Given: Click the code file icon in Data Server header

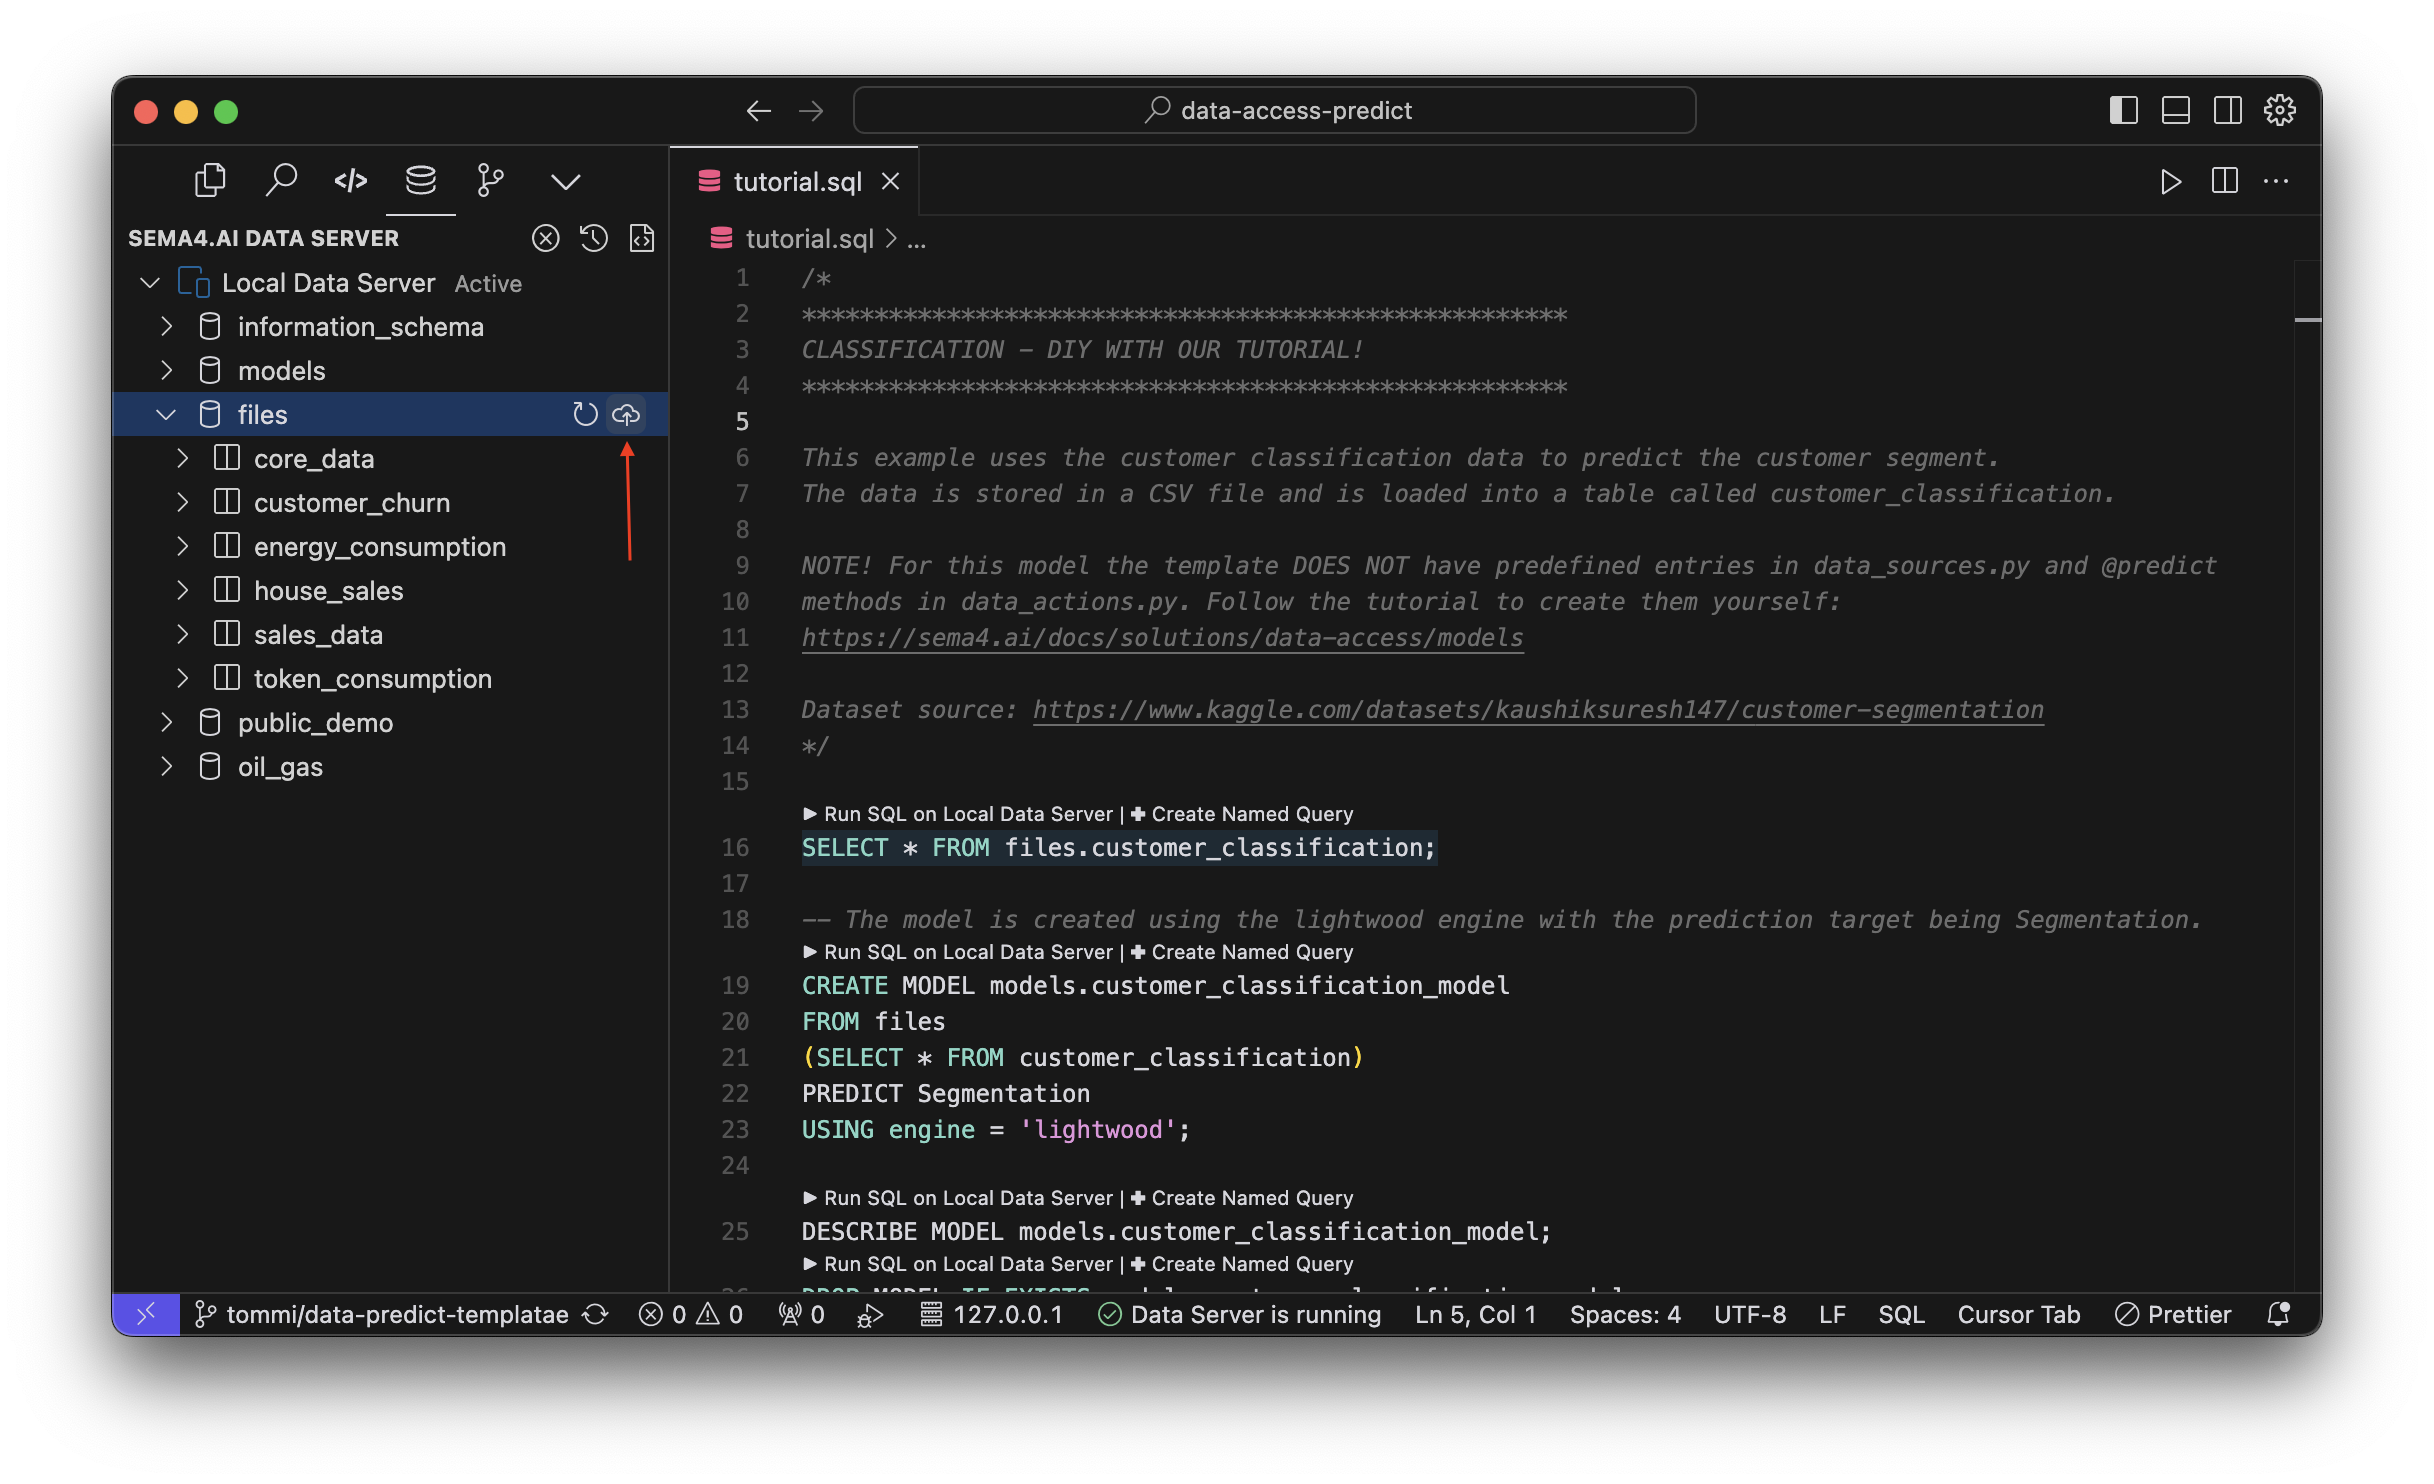Looking at the screenshot, I should (642, 238).
